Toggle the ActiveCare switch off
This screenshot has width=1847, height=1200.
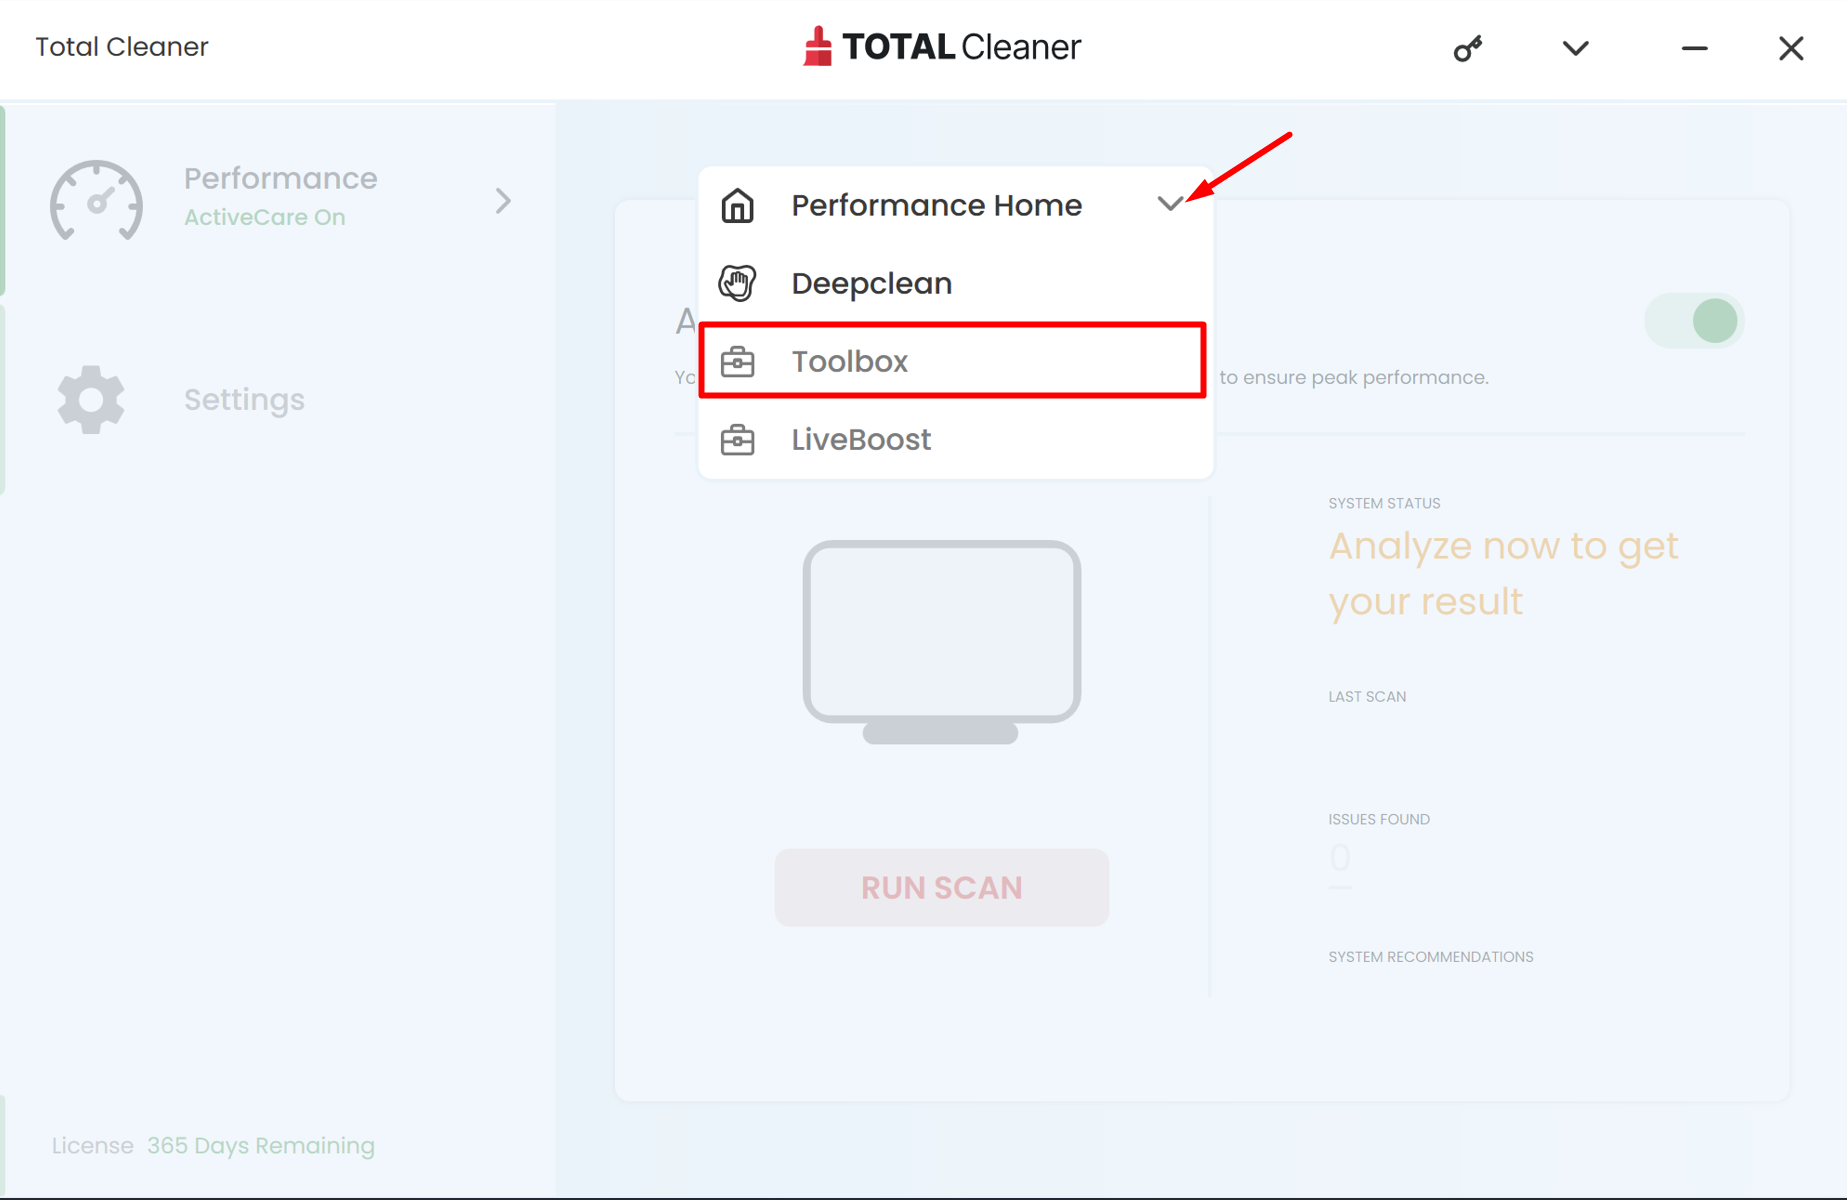point(1694,321)
